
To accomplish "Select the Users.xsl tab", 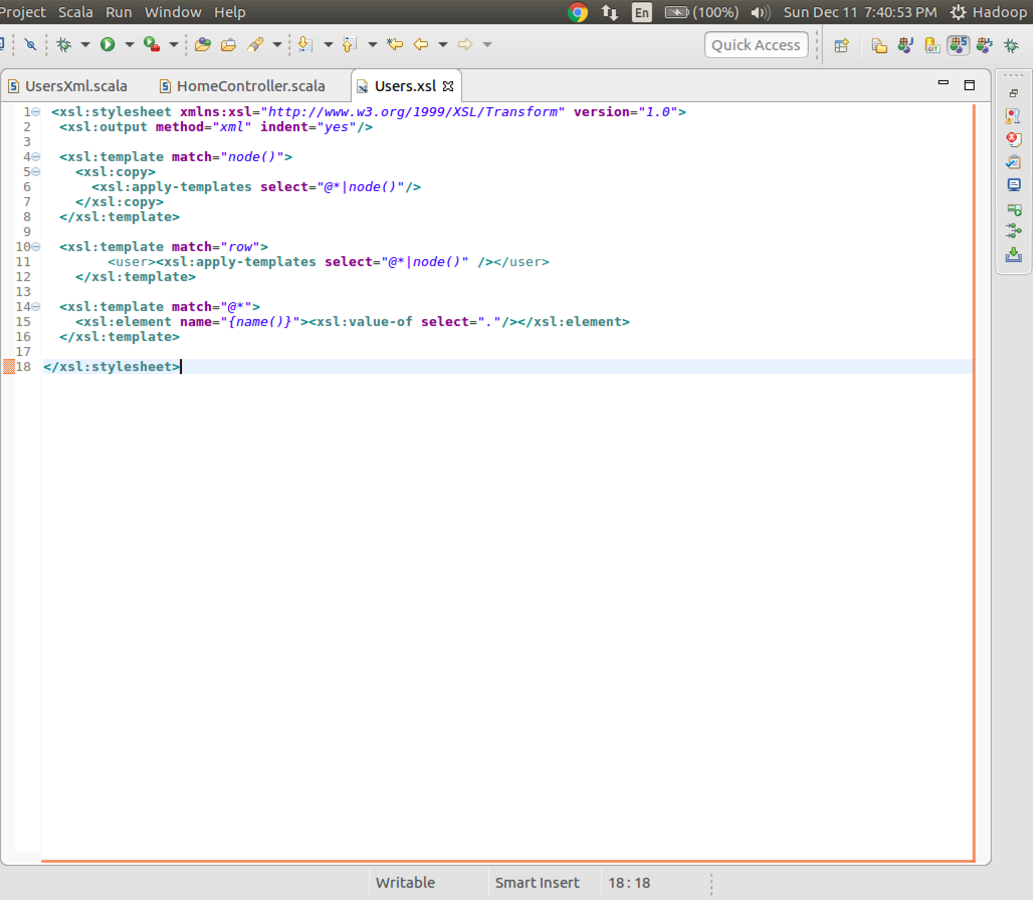I will (405, 86).
